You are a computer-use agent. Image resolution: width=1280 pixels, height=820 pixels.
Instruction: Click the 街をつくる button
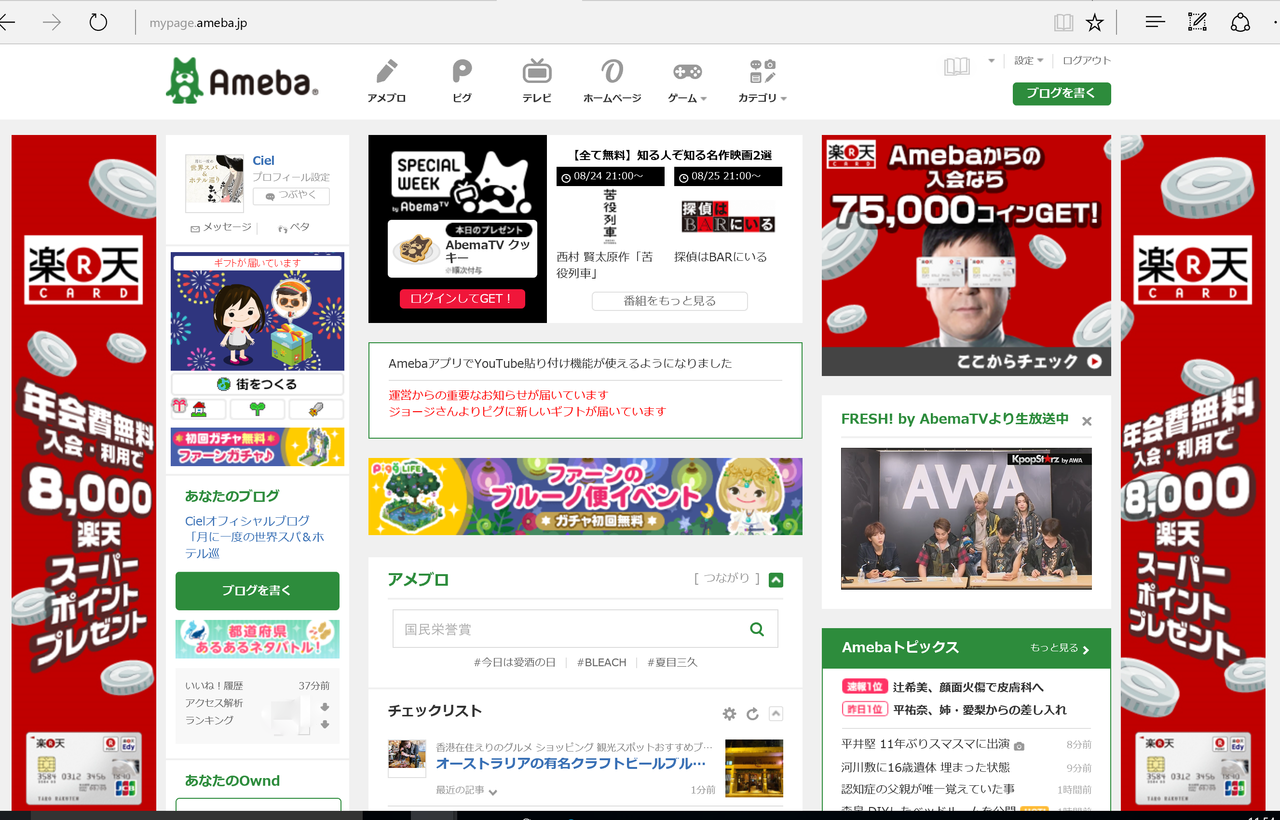pyautogui.click(x=257, y=384)
